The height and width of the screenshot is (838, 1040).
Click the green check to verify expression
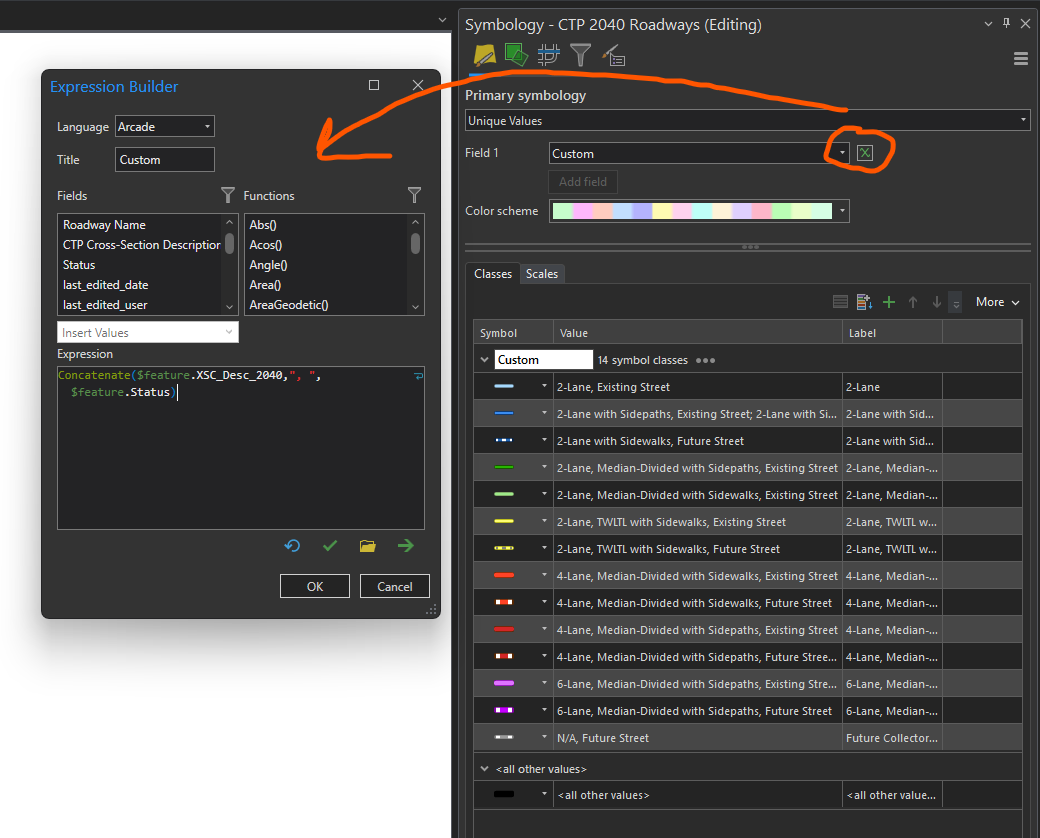point(330,545)
